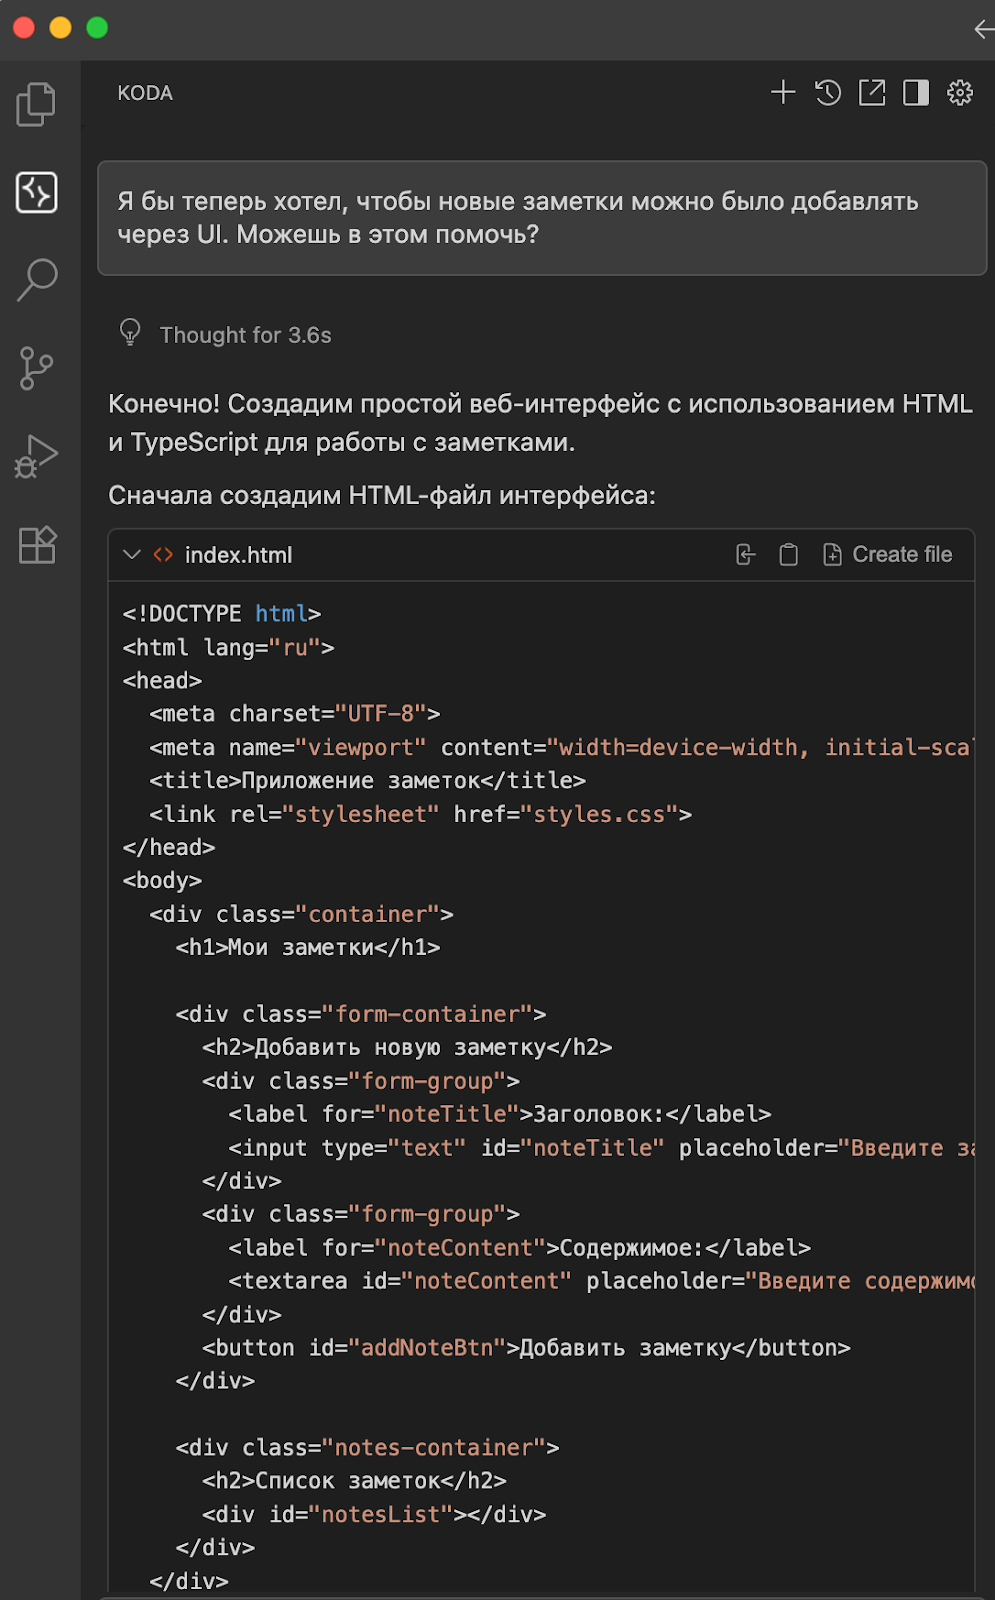Click the user message about adding notes via UI
Image resolution: width=995 pixels, height=1600 pixels.
point(541,218)
